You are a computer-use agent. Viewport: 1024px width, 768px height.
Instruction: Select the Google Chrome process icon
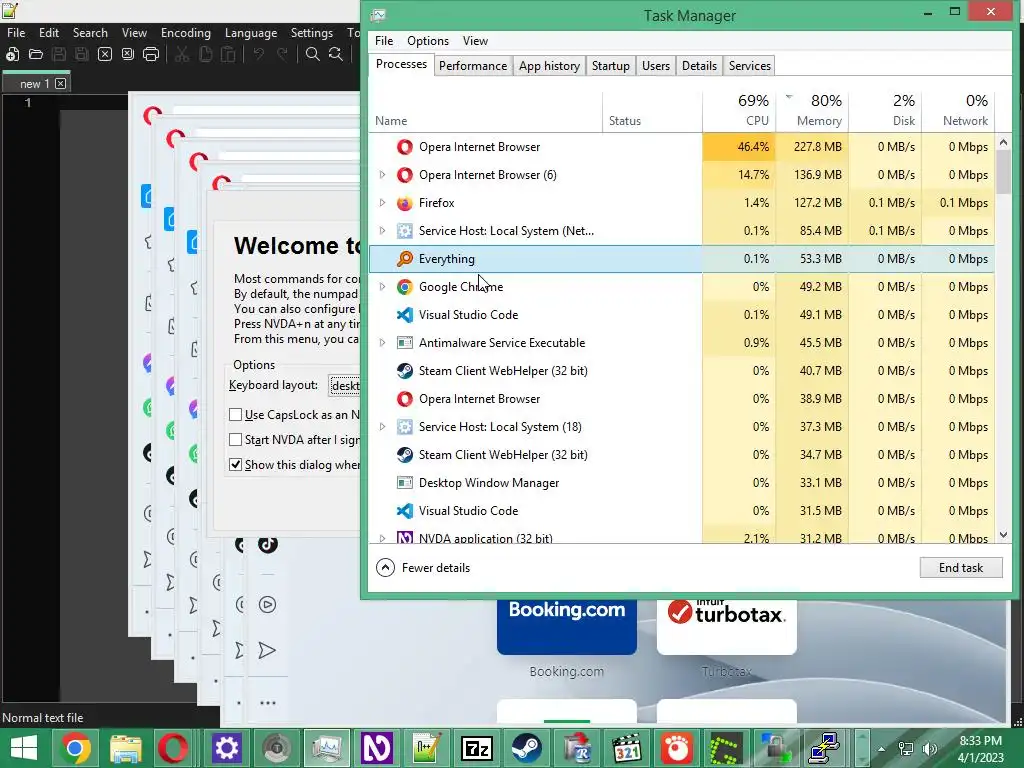tap(405, 287)
